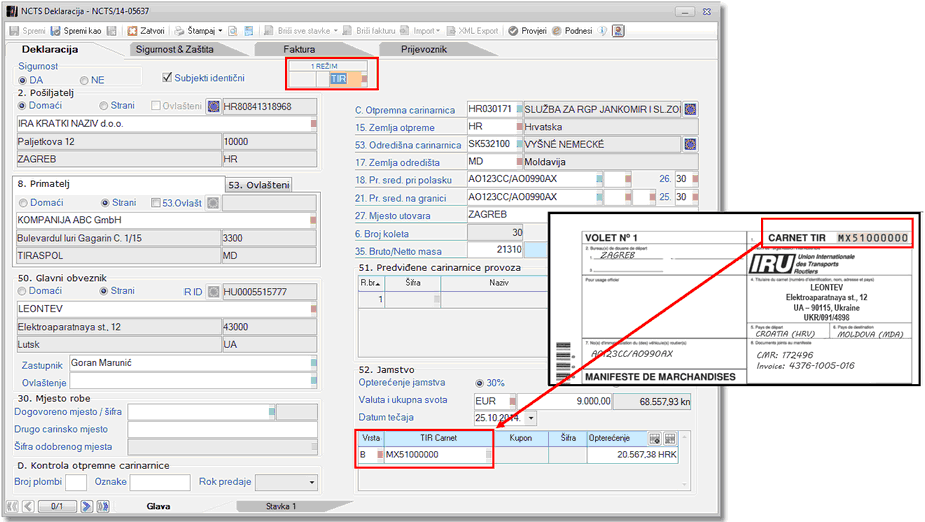The width and height of the screenshot is (925, 522).
Task: Submit the declaration with Podnesi
Action: point(572,31)
